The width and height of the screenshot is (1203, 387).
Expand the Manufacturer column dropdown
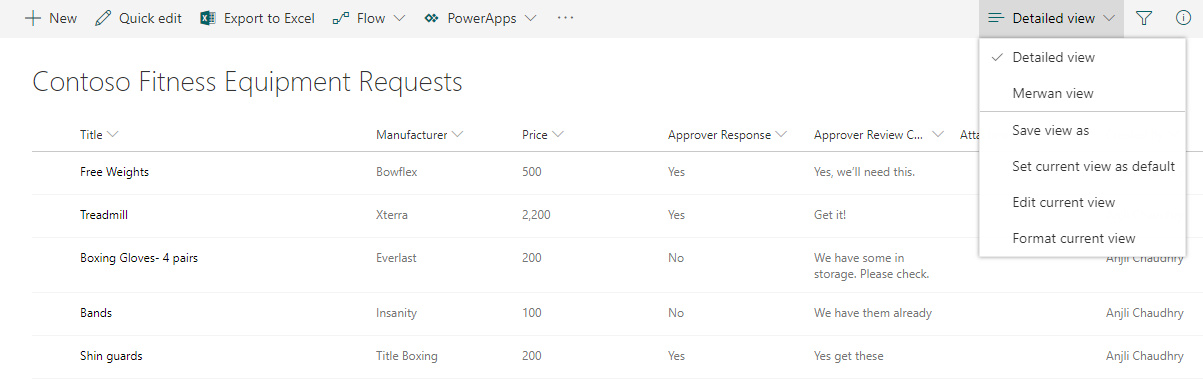pos(457,134)
